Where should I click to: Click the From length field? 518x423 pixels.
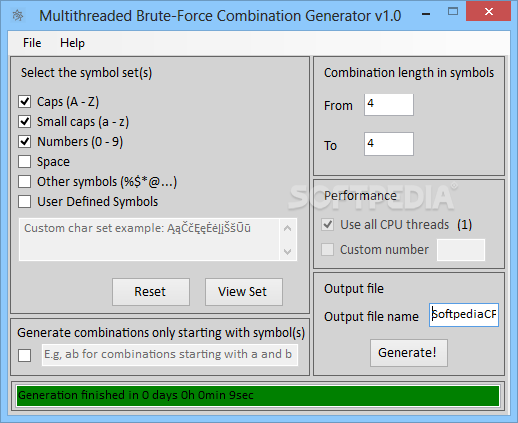point(389,105)
